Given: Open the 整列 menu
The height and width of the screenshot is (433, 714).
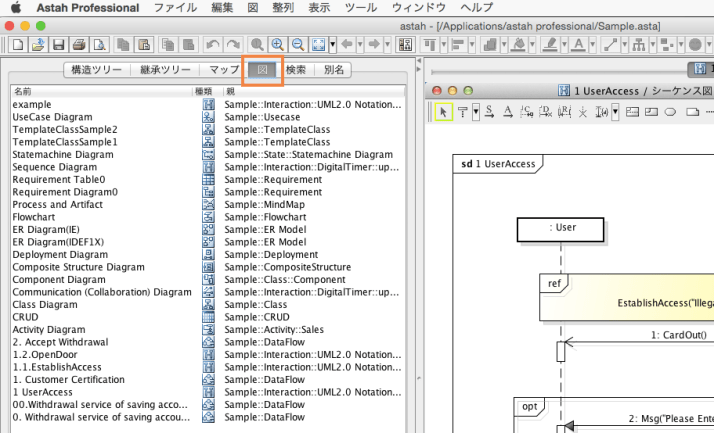Looking at the screenshot, I should (x=283, y=7).
